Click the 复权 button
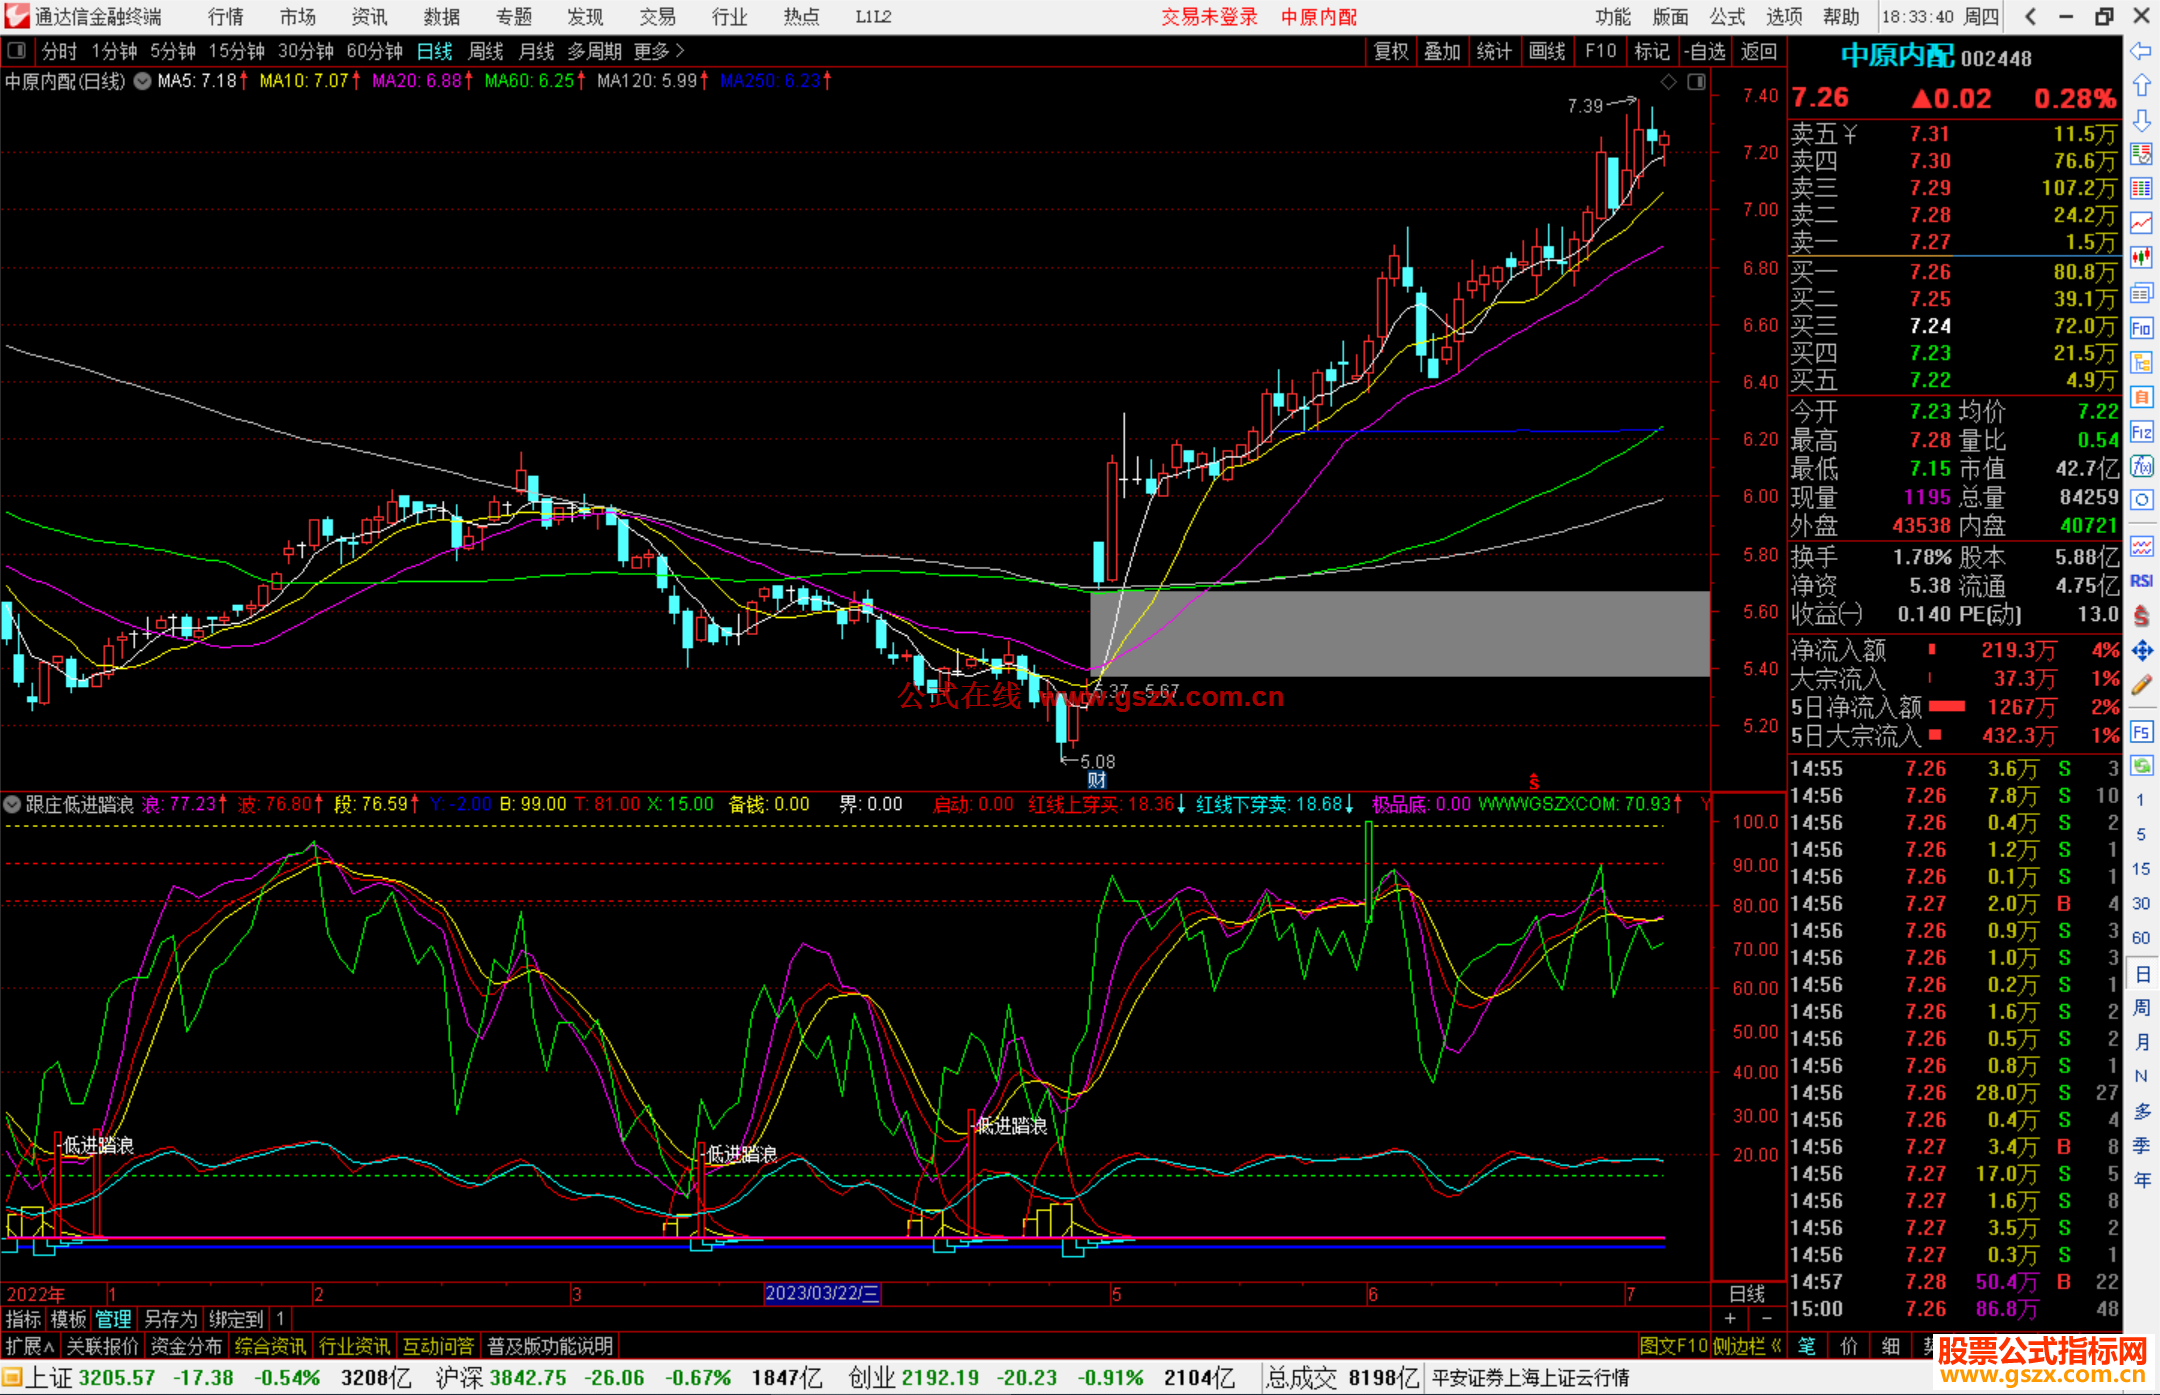The height and width of the screenshot is (1395, 2160). (x=1391, y=51)
